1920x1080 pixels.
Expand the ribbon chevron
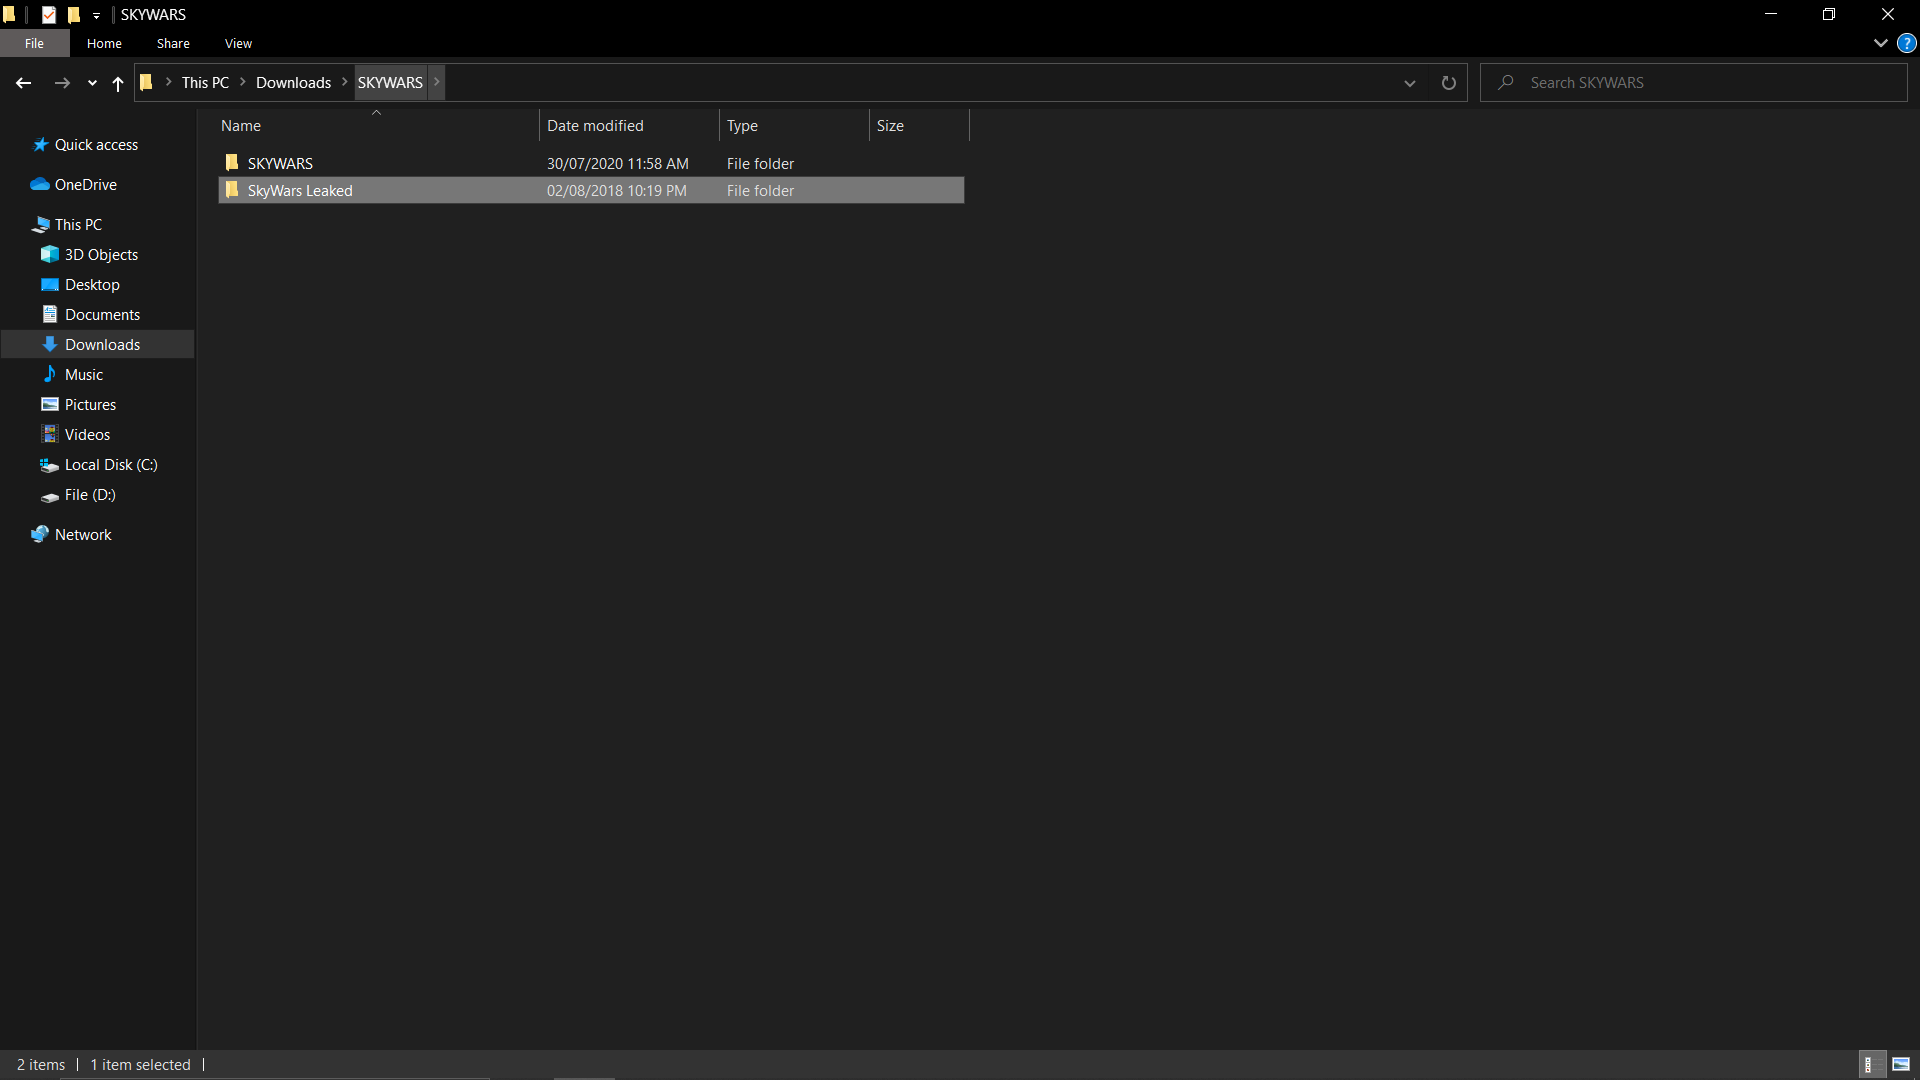[x=1880, y=44]
